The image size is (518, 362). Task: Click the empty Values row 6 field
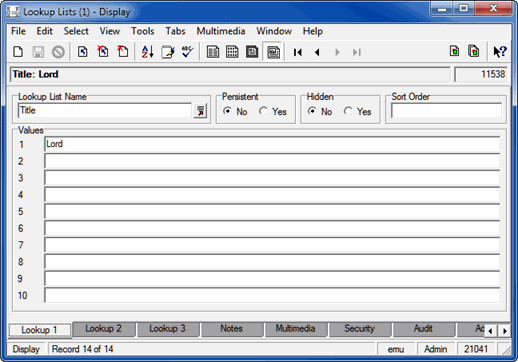pyautogui.click(x=272, y=228)
